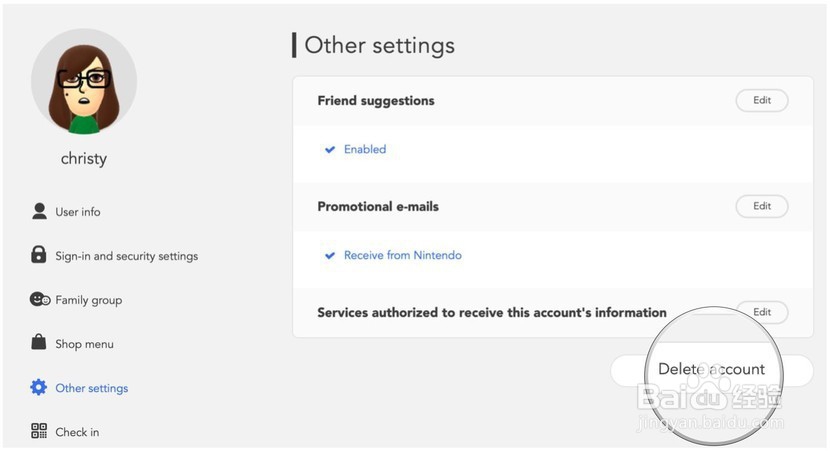Click the padlock icon for security settings
Screen dimensions: 830x451
pos(38,255)
